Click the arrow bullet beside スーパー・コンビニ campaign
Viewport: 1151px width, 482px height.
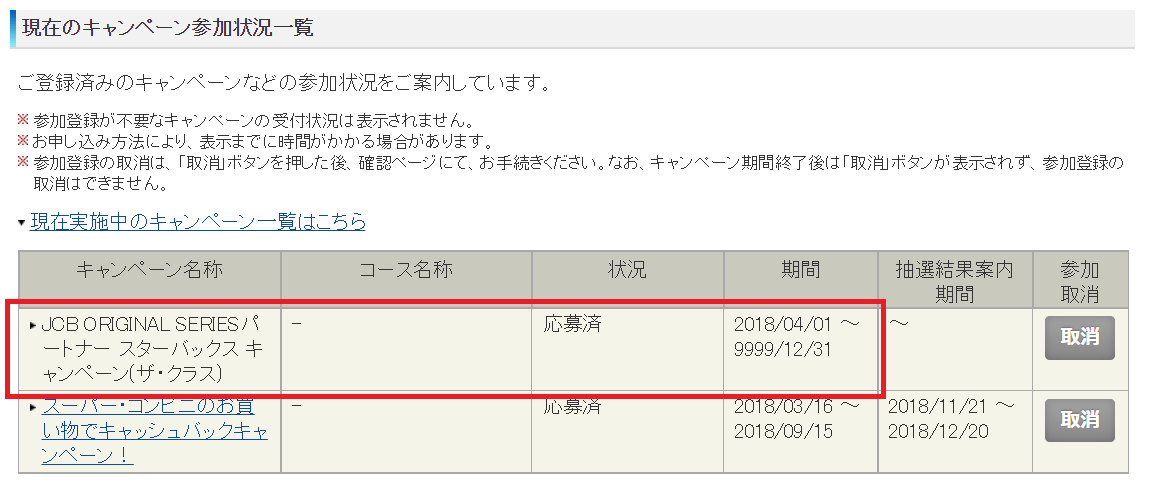(33, 407)
